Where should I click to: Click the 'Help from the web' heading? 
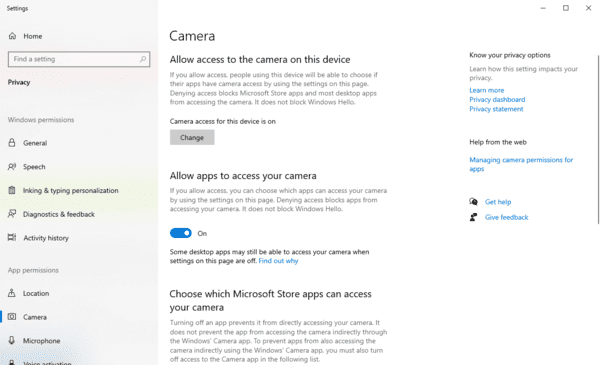(x=498, y=142)
